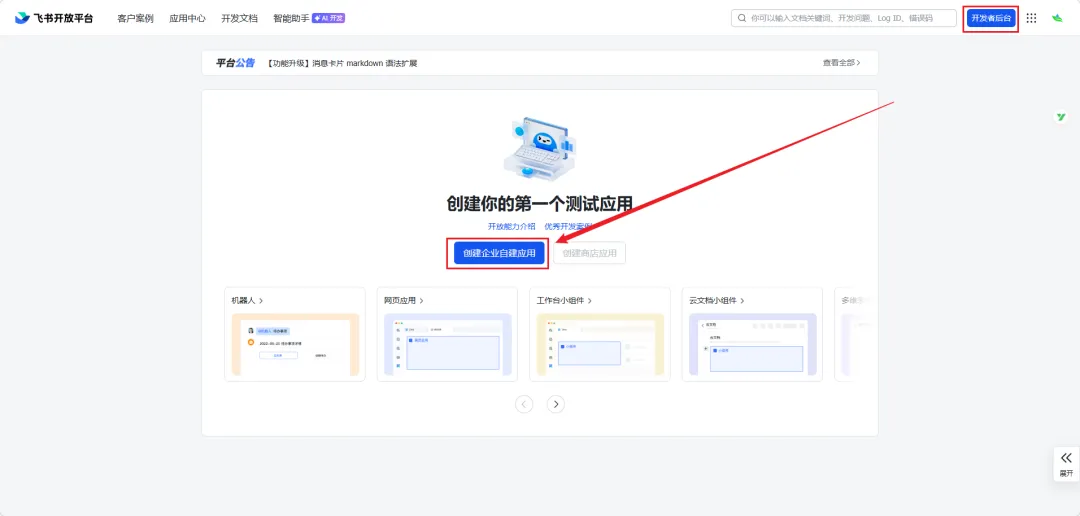Click the green user avatar icon
This screenshot has height=516, width=1080.
[x=1057, y=18]
